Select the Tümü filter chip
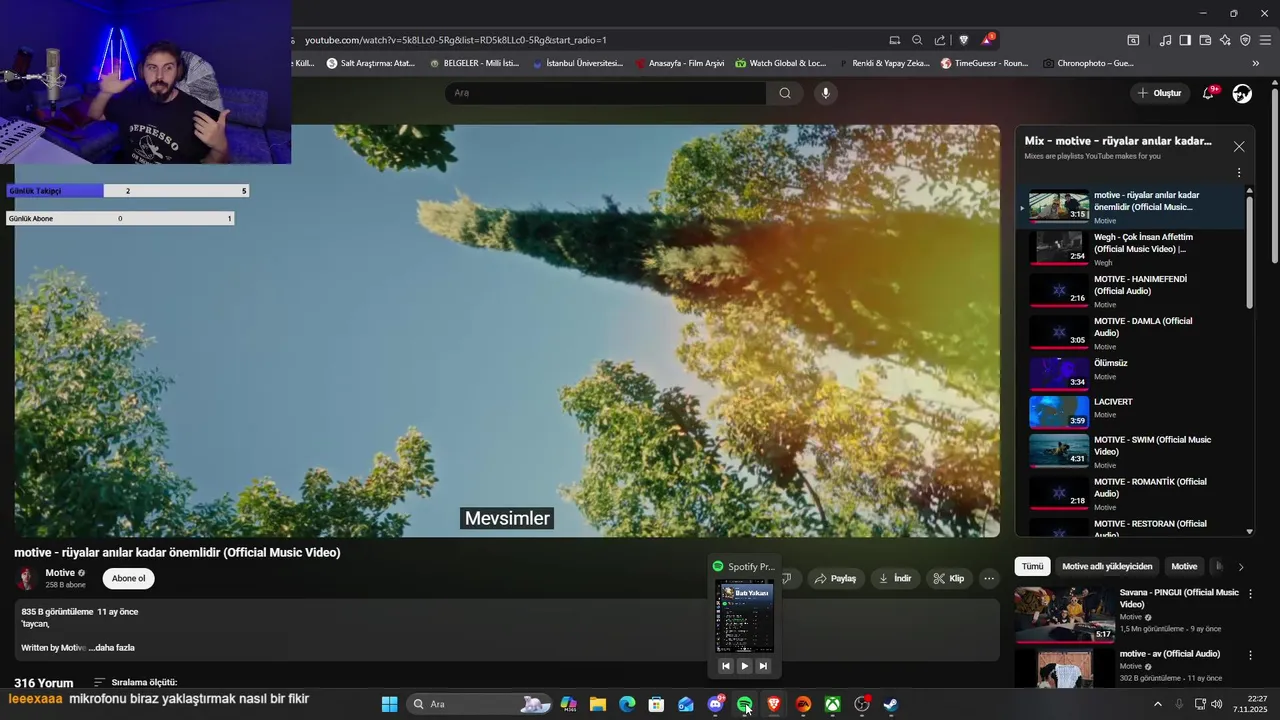 coord(1032,566)
